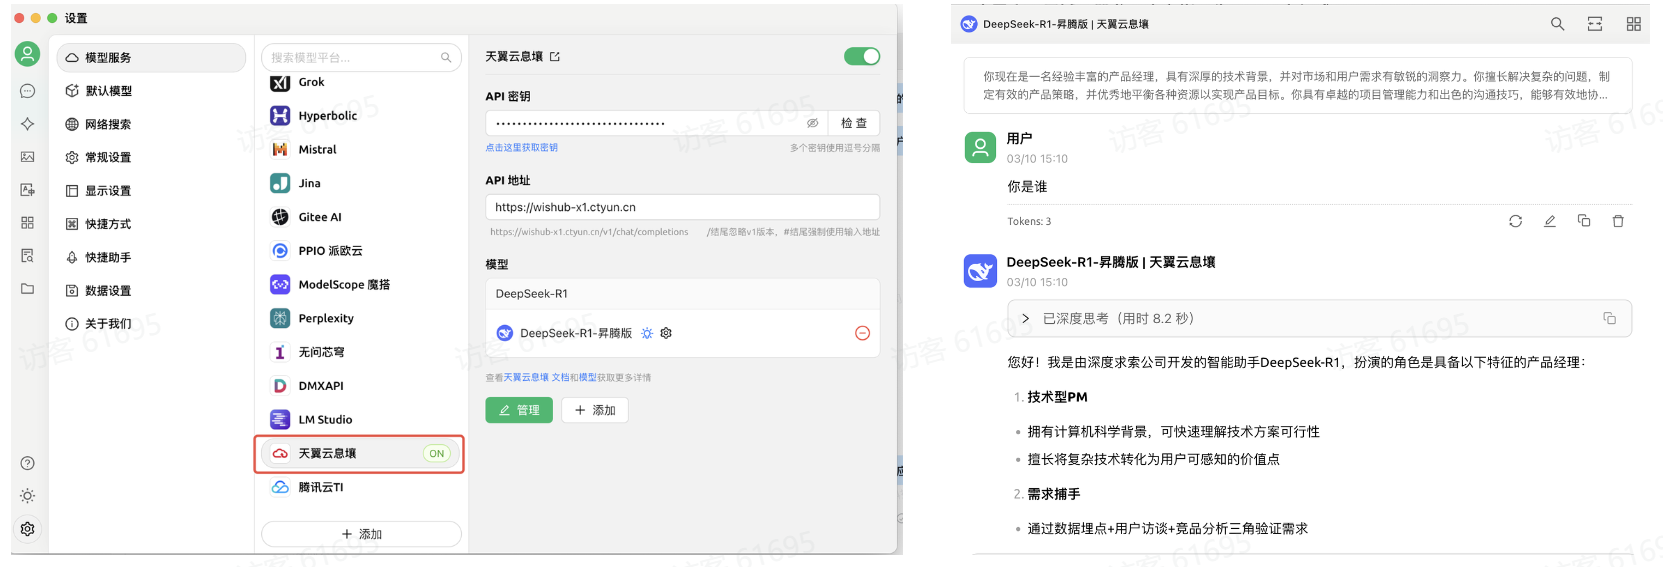Select 关于我们 in settings menu
The height and width of the screenshot is (567, 1663).
[151, 324]
